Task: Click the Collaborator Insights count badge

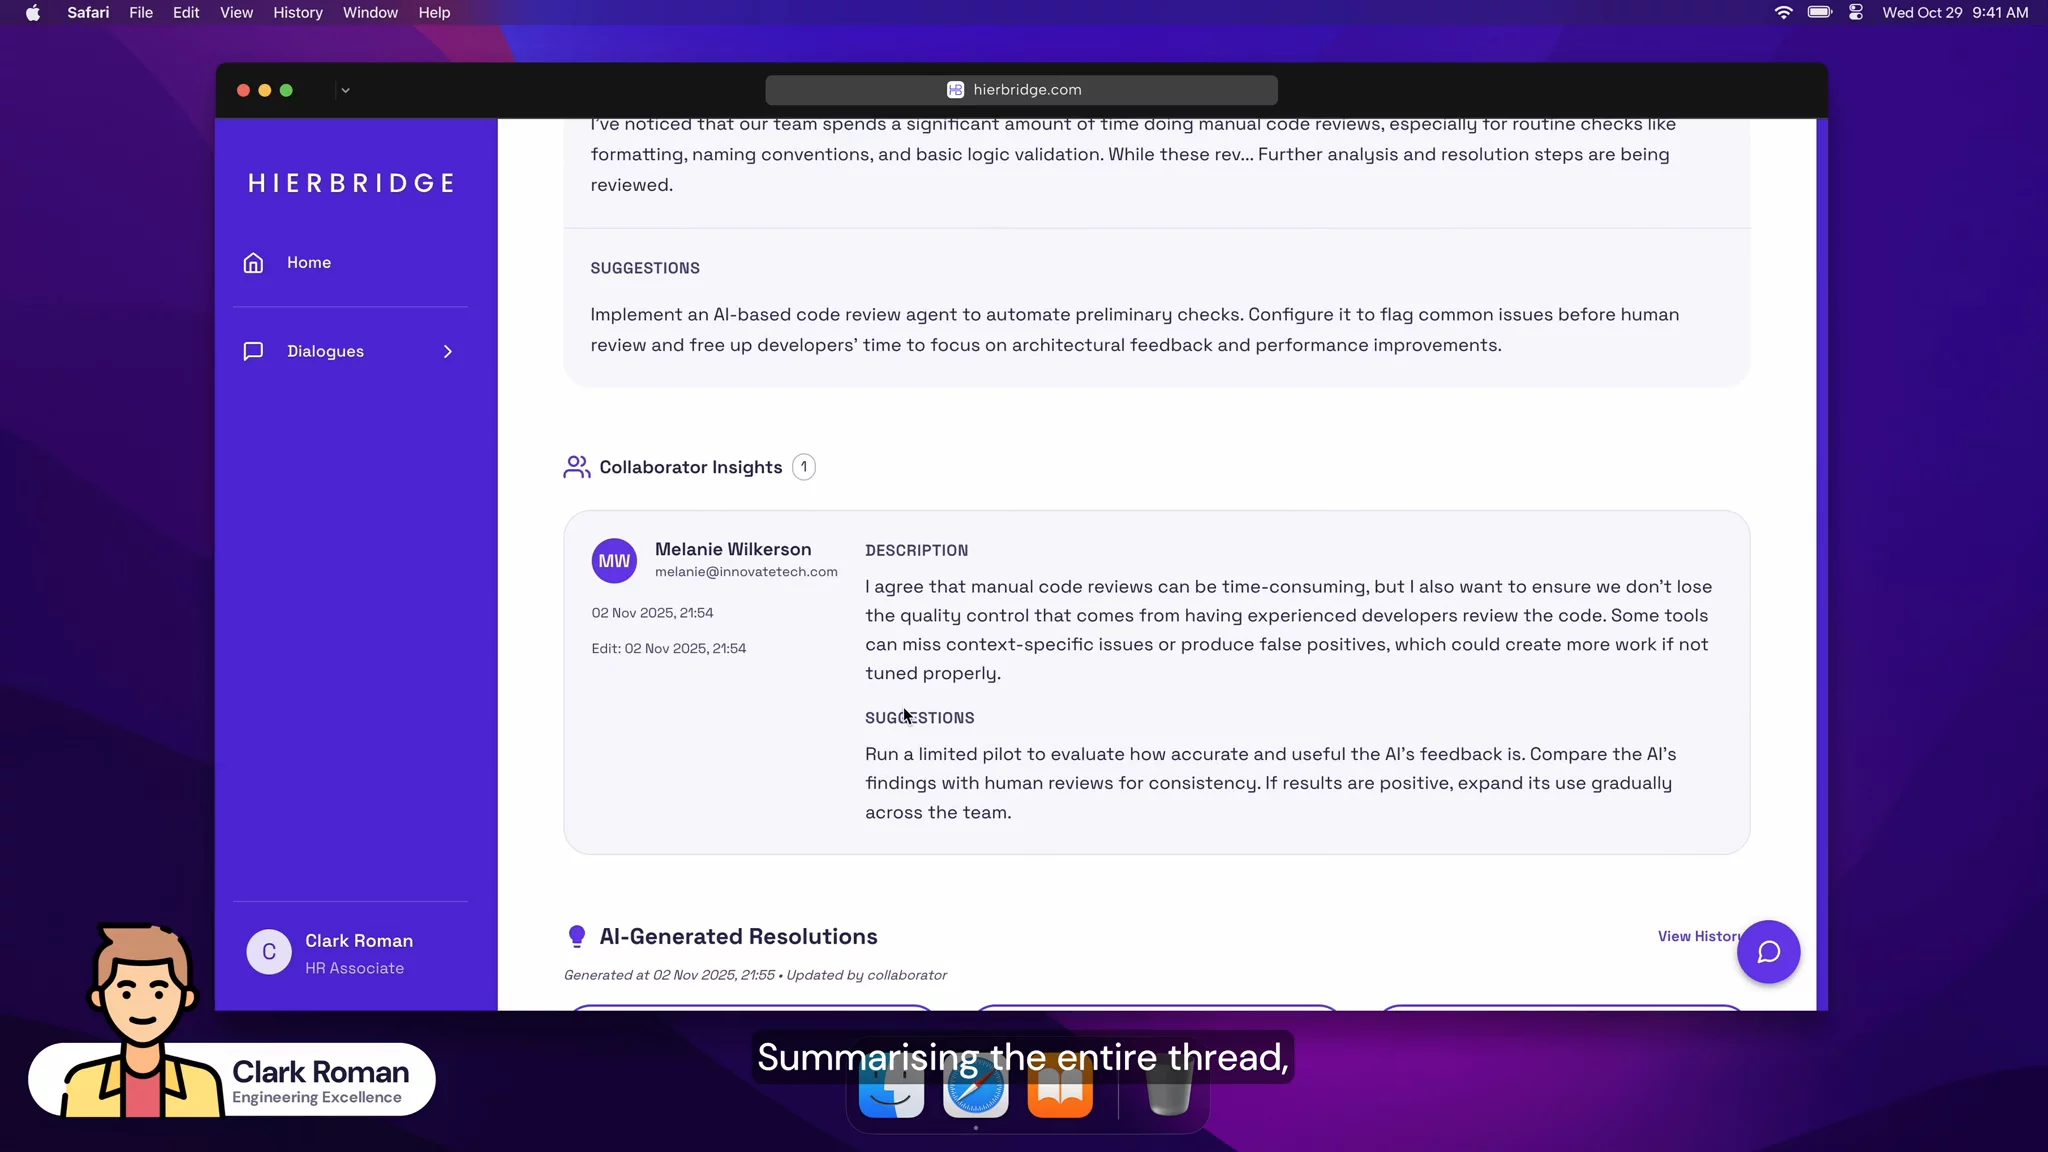Action: tap(804, 467)
